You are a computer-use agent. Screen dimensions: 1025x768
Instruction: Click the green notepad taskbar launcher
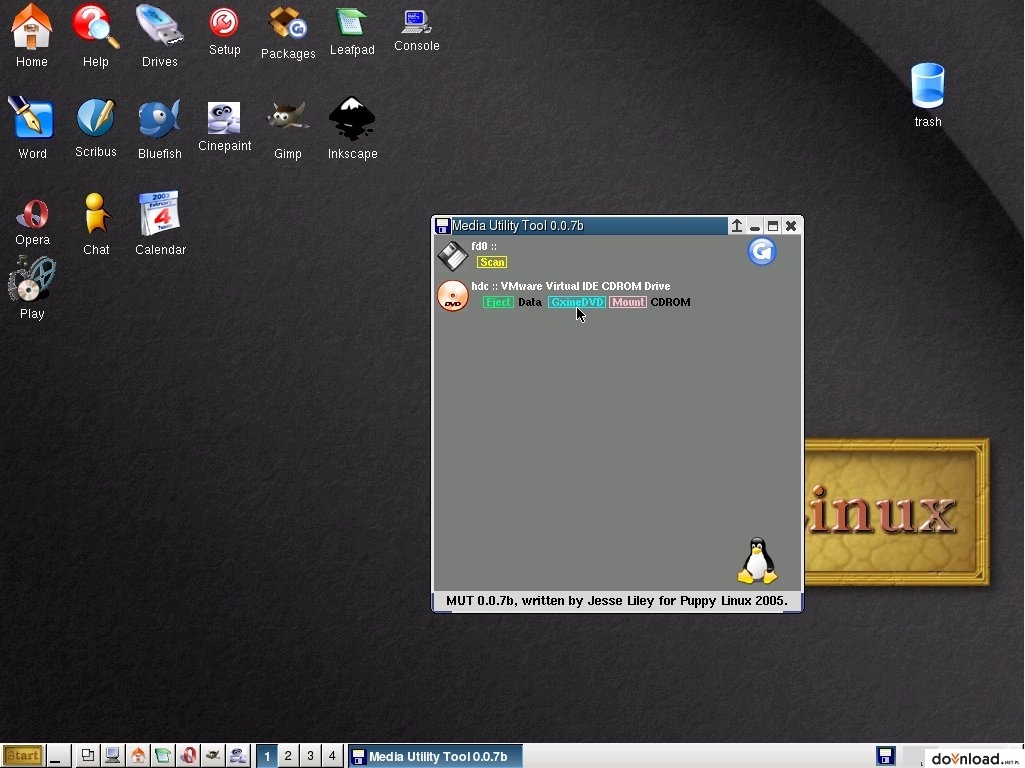pyautogui.click(x=163, y=756)
